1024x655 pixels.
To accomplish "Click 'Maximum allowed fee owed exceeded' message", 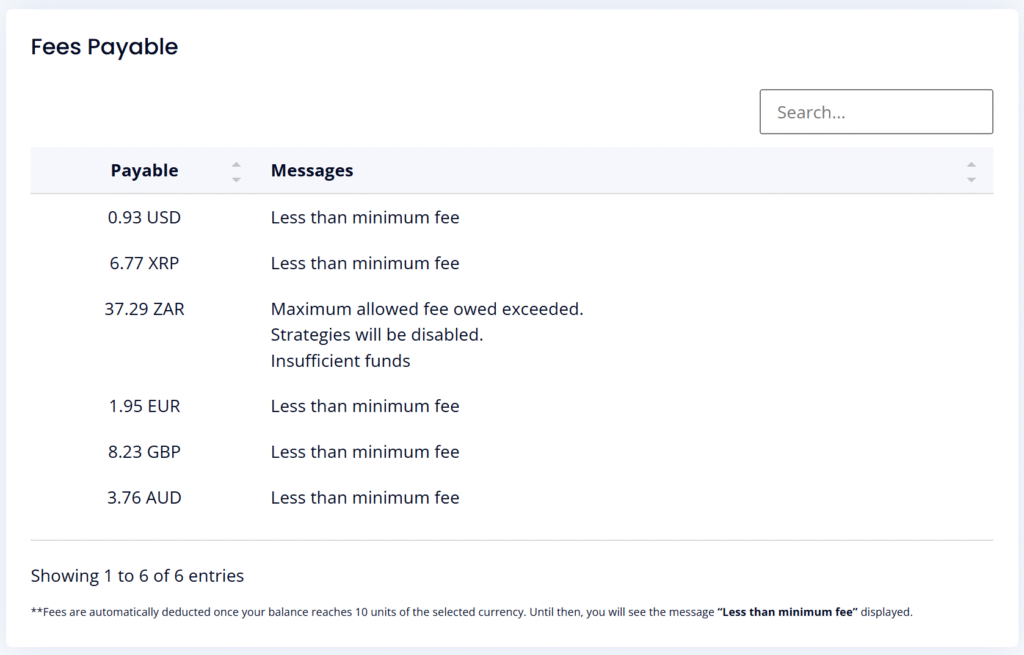I will coord(427,309).
